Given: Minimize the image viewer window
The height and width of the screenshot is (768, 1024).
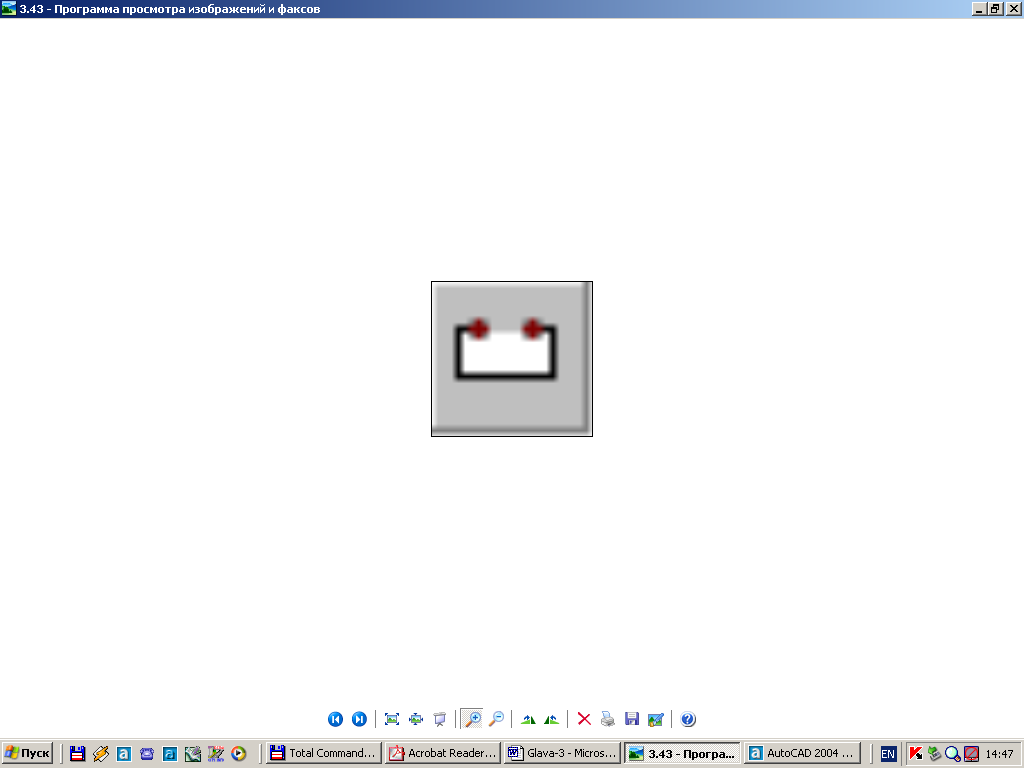Looking at the screenshot, I should point(980,8).
